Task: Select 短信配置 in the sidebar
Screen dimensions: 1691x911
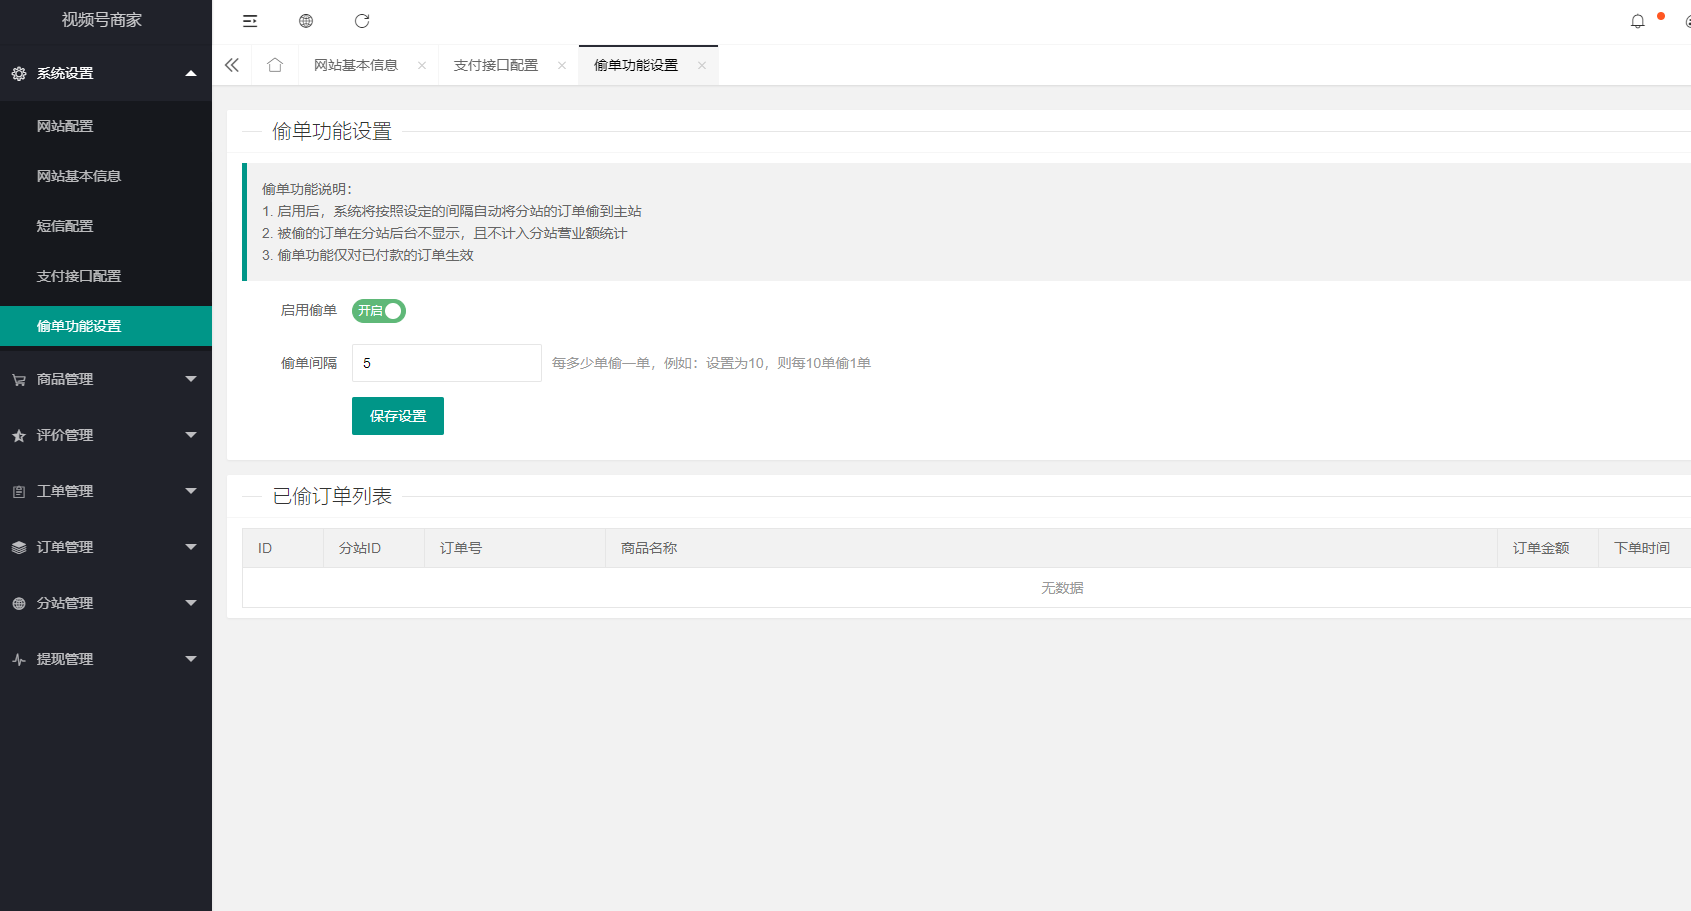Action: point(64,225)
